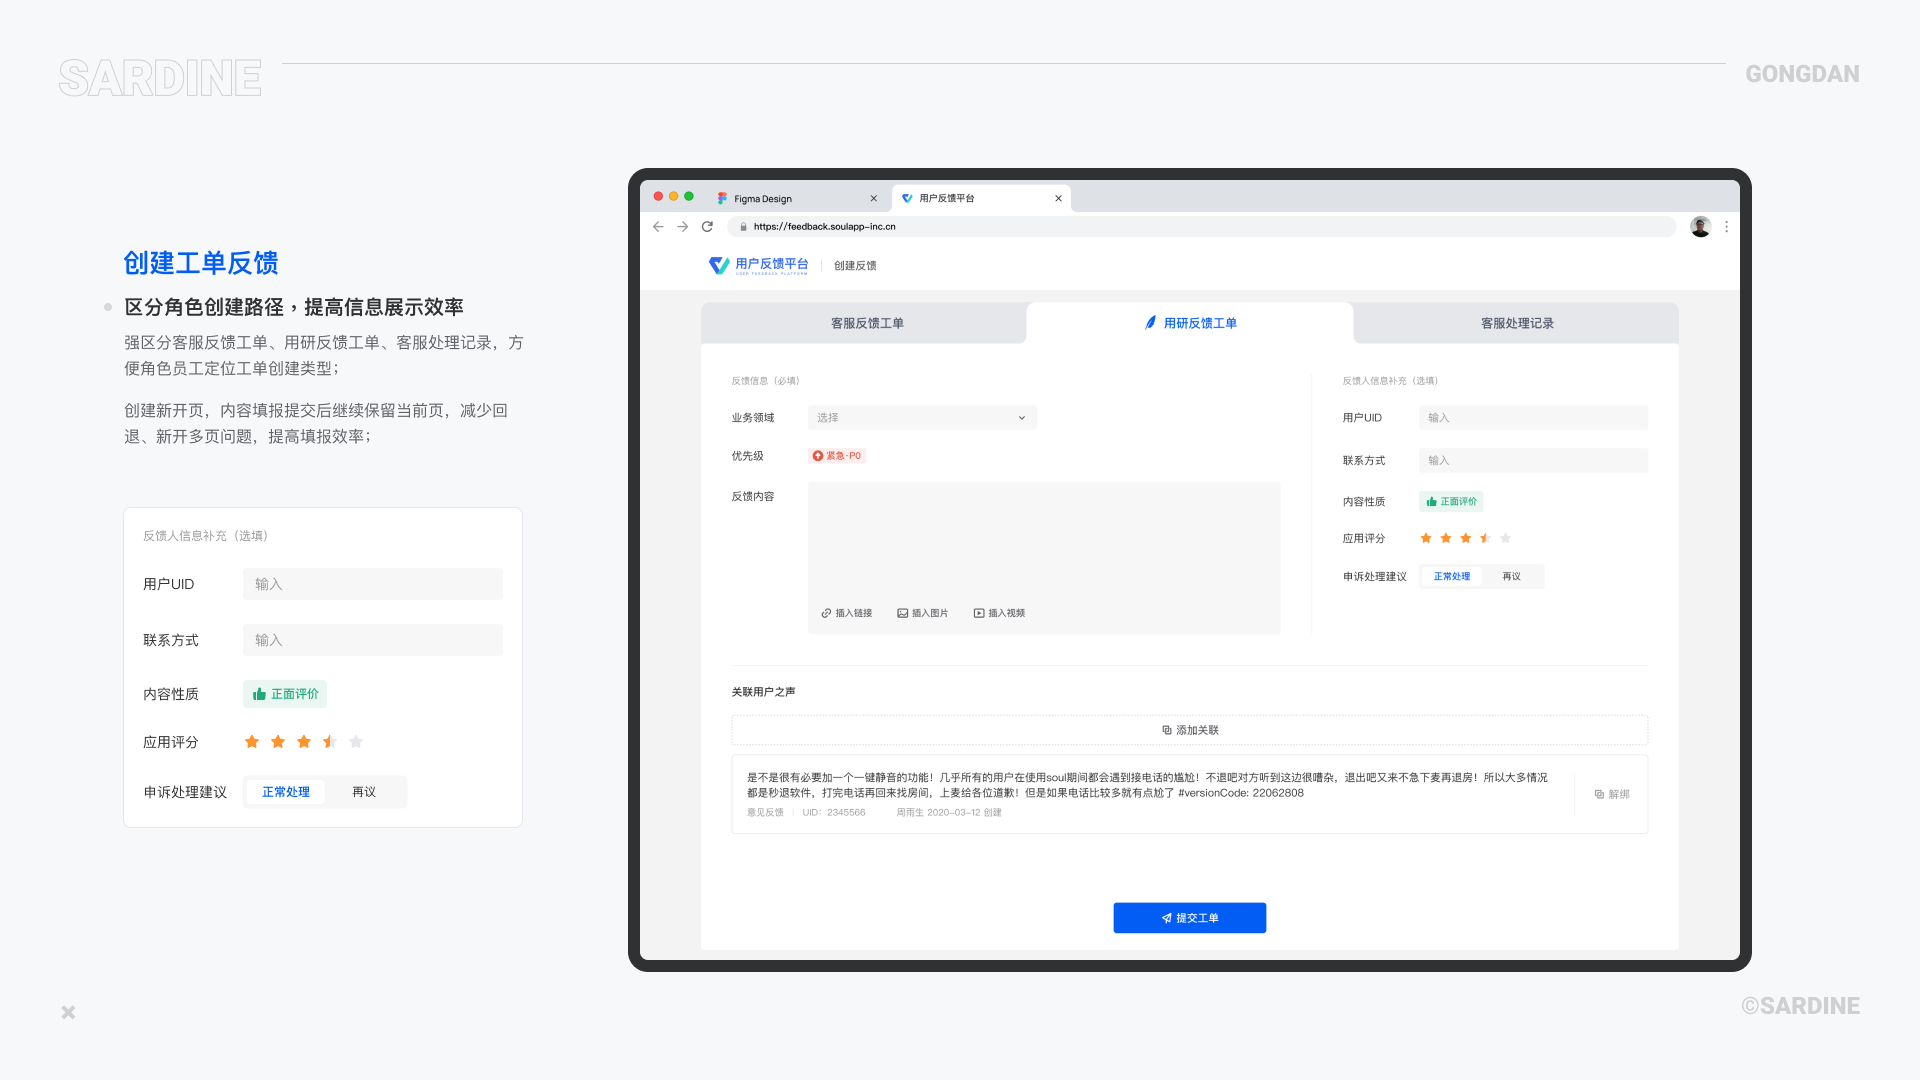This screenshot has width=1920, height=1080.
Task: Click the 提交工单 submit button
Action: click(1190, 918)
